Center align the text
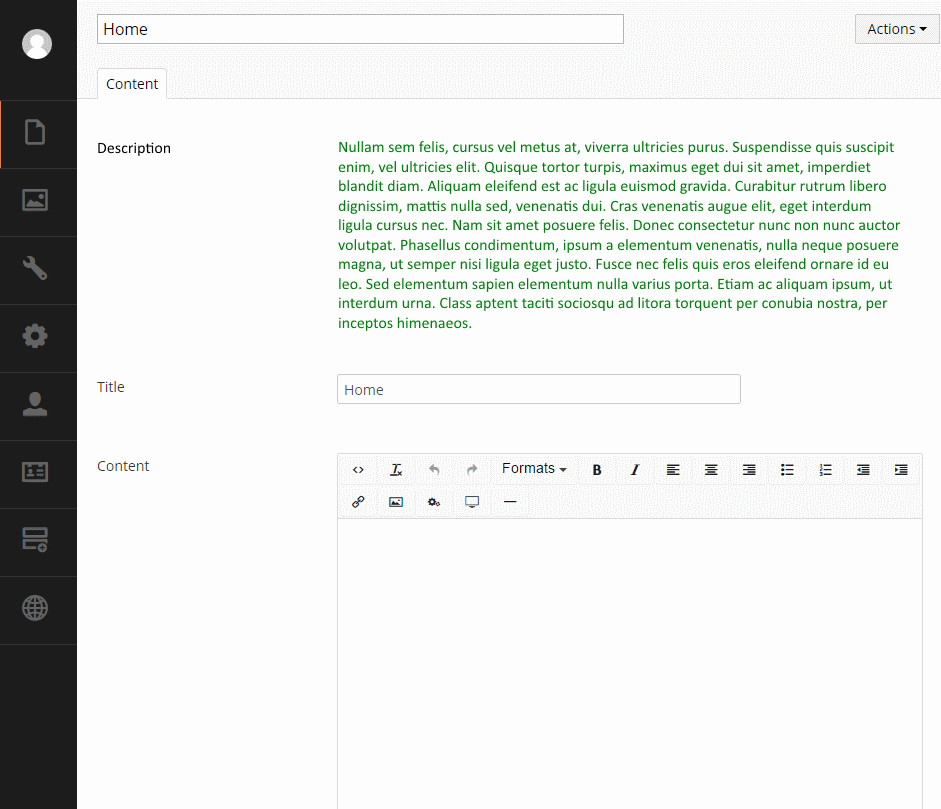This screenshot has width=941, height=809. [x=711, y=470]
